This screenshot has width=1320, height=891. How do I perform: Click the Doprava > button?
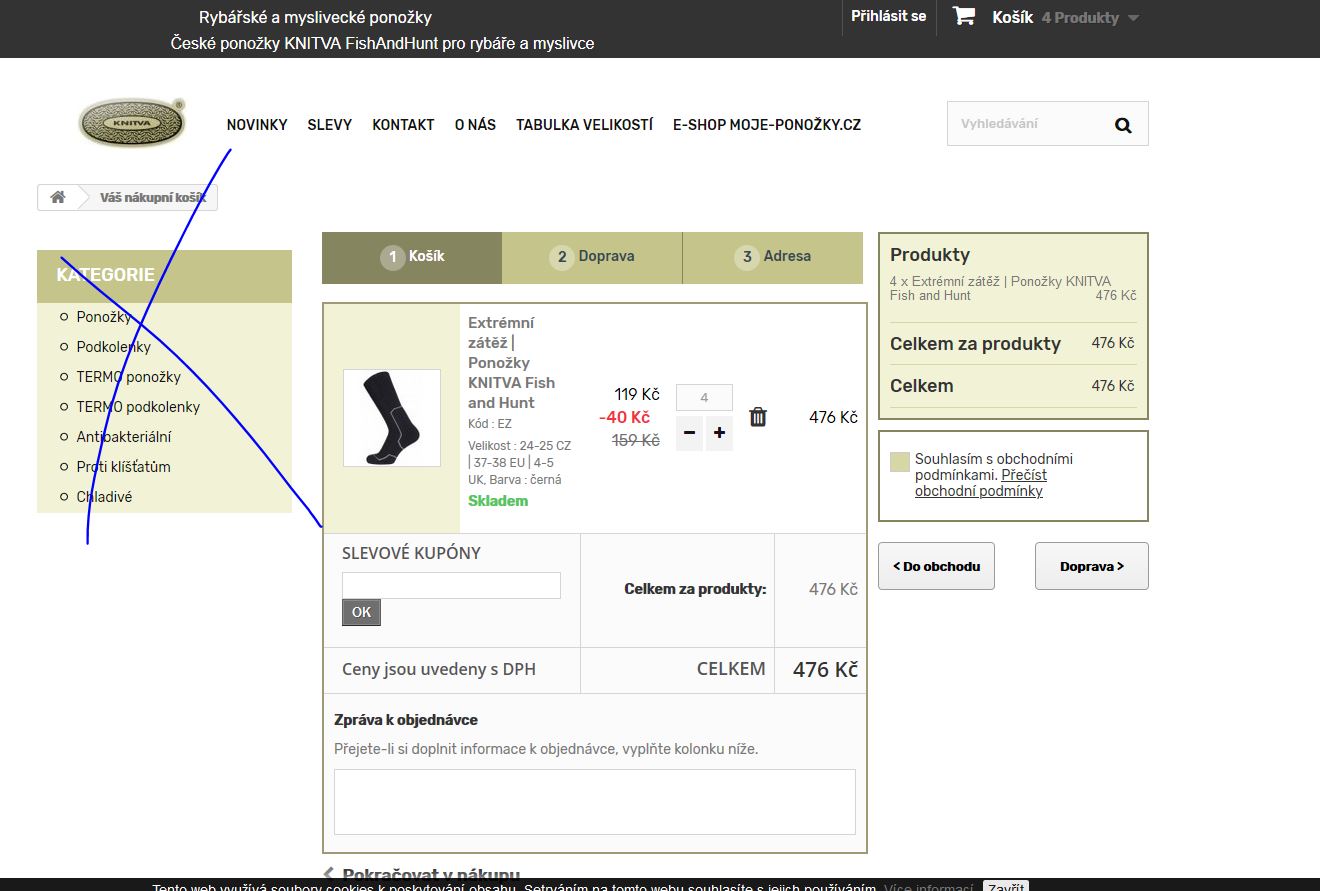(x=1091, y=566)
